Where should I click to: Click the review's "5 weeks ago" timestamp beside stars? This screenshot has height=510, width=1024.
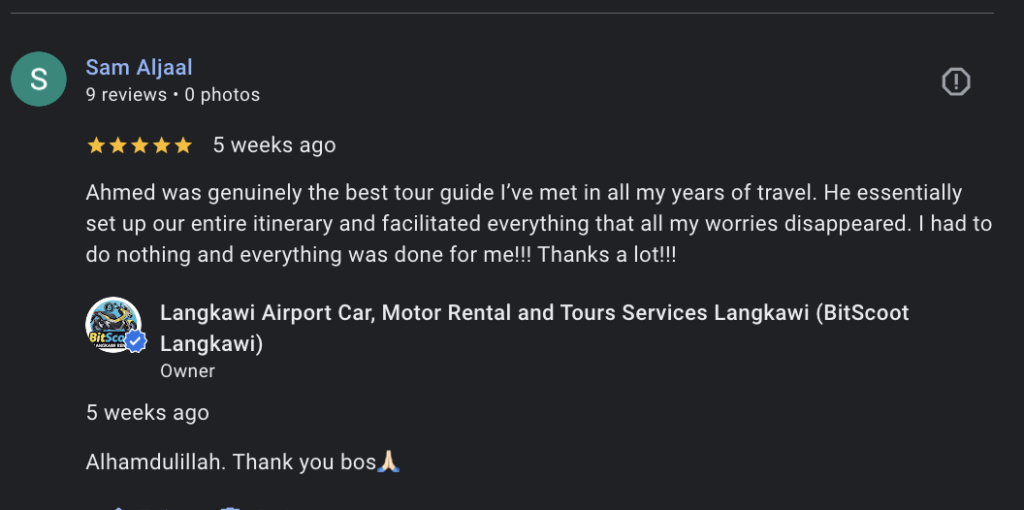tap(274, 145)
